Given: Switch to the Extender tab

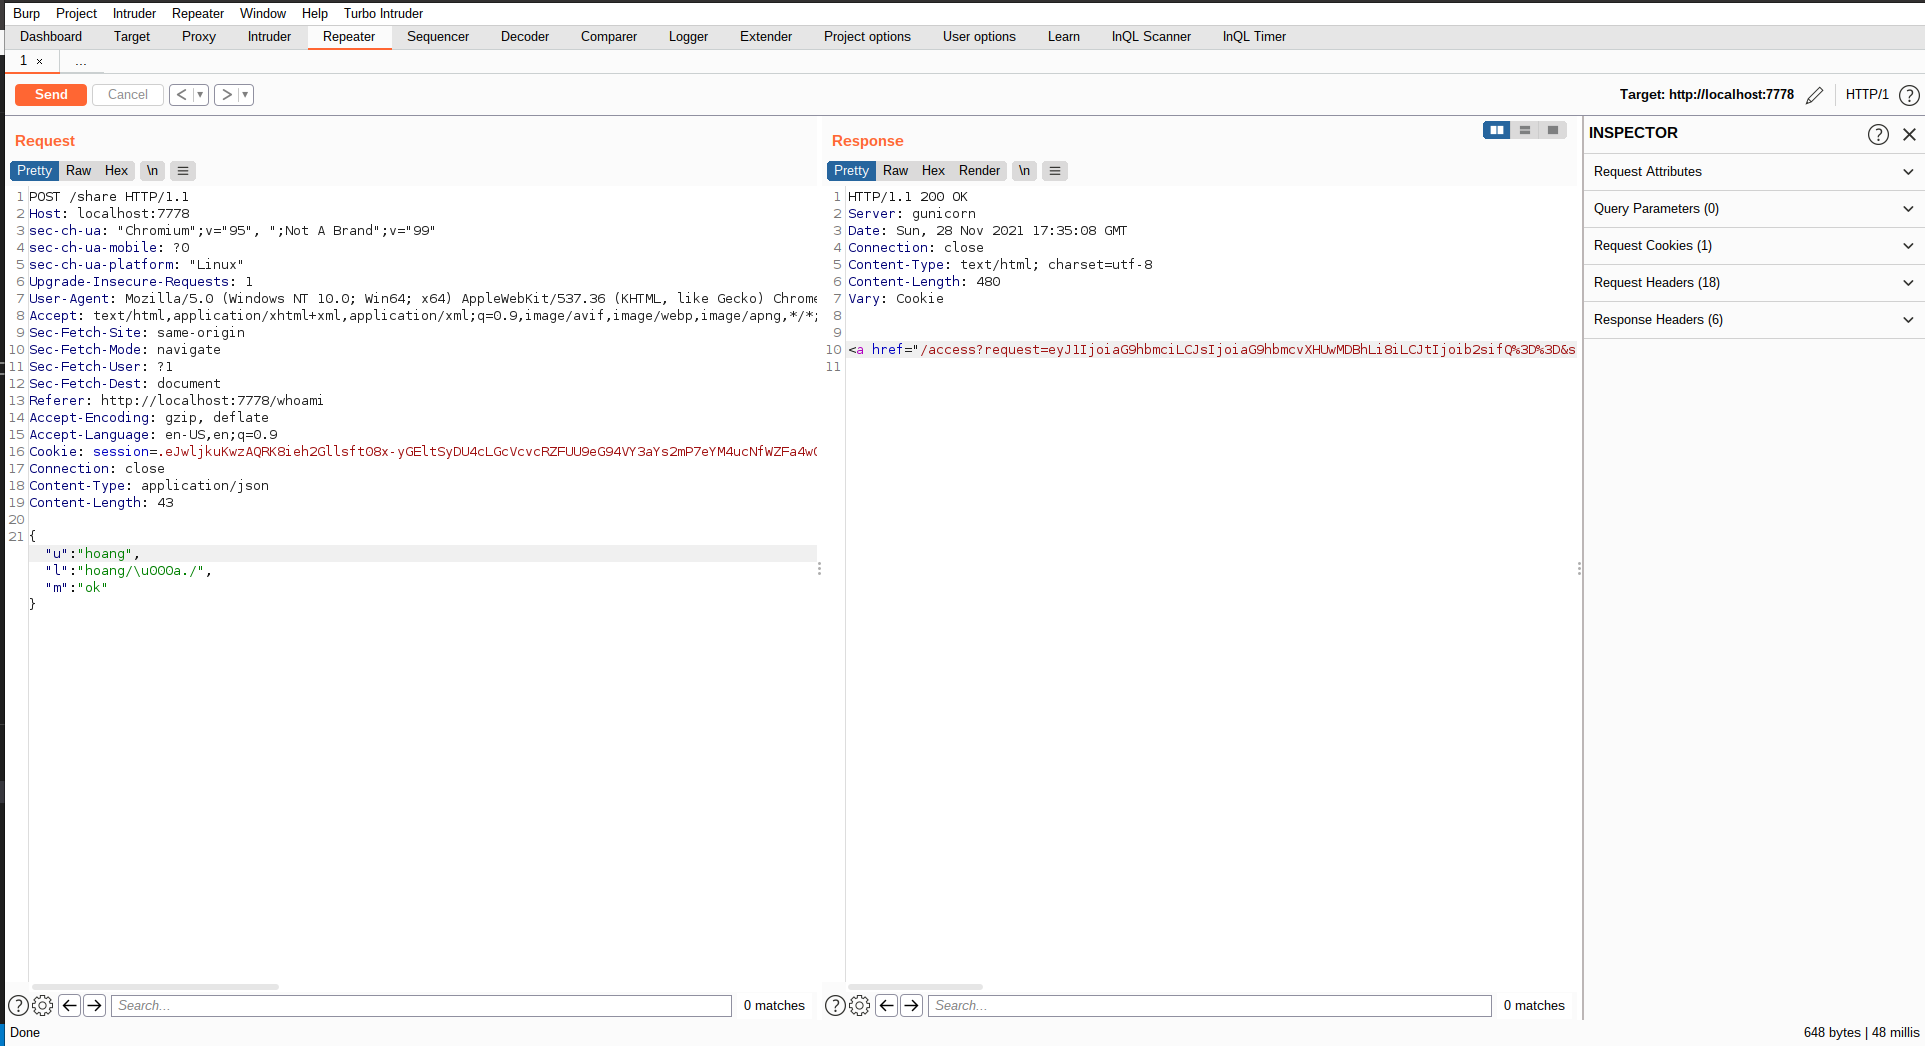Looking at the screenshot, I should click(x=766, y=37).
